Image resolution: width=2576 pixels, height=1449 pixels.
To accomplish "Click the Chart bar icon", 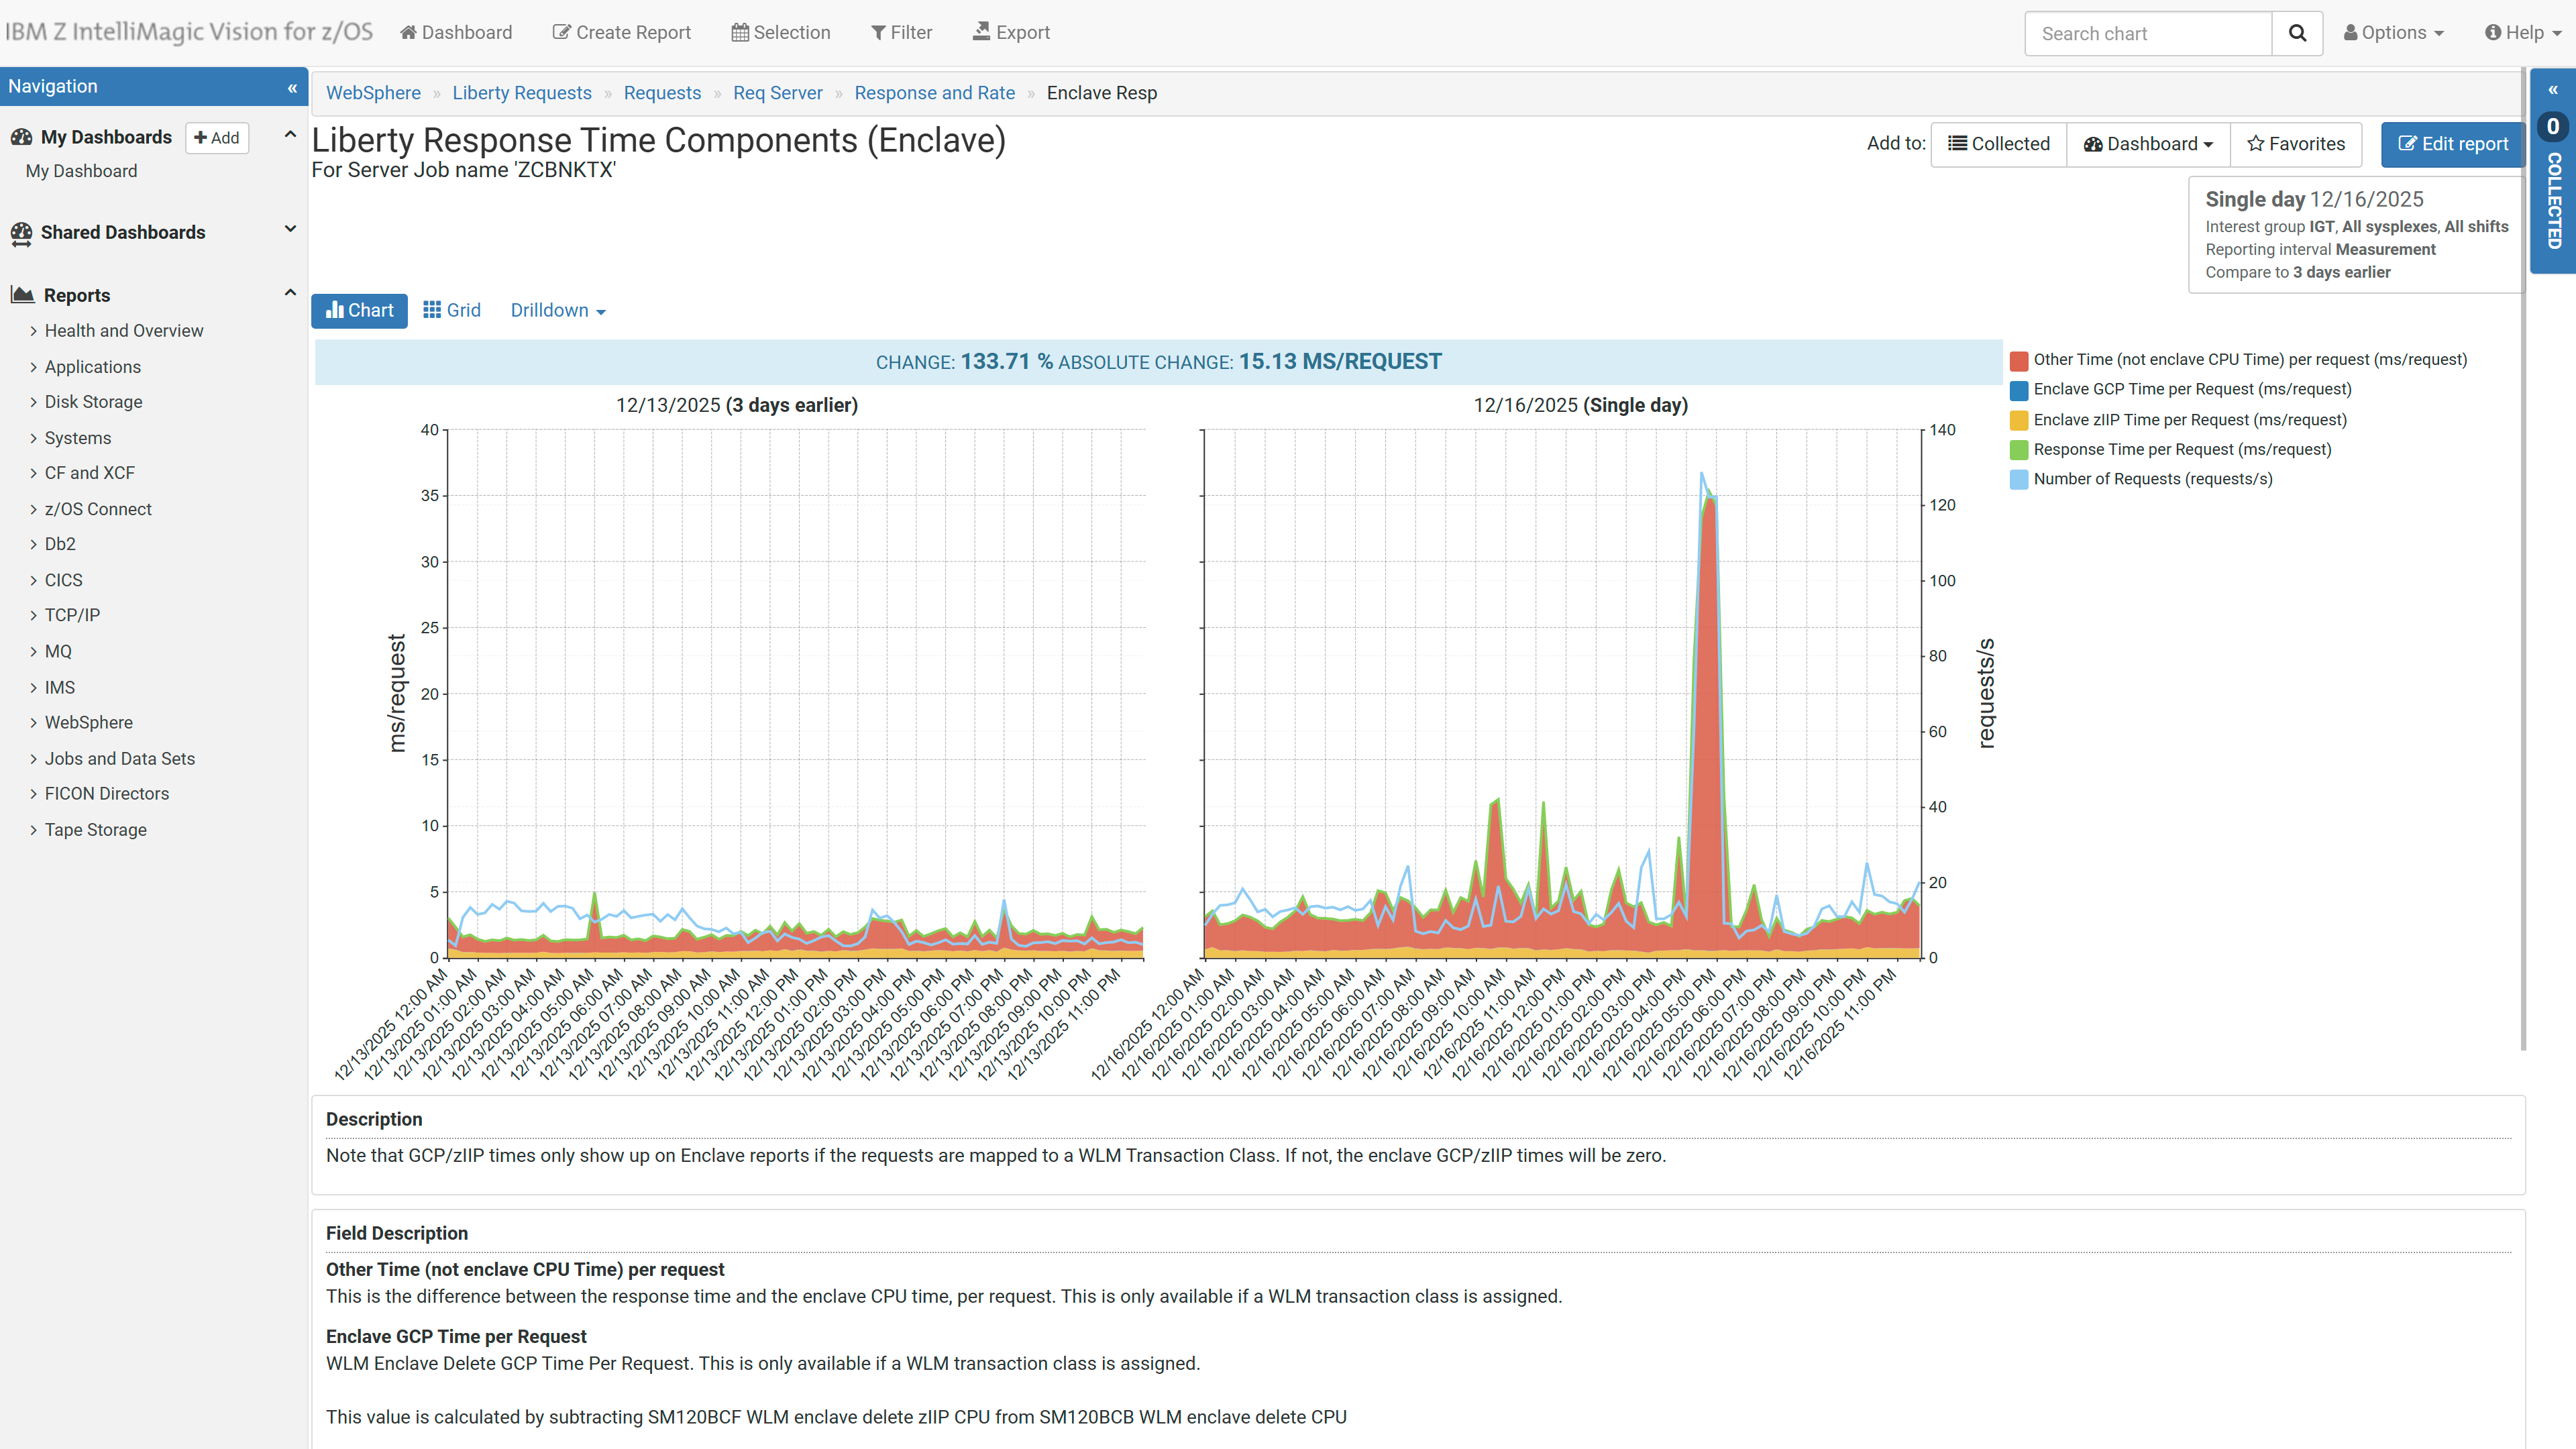I will (x=335, y=310).
